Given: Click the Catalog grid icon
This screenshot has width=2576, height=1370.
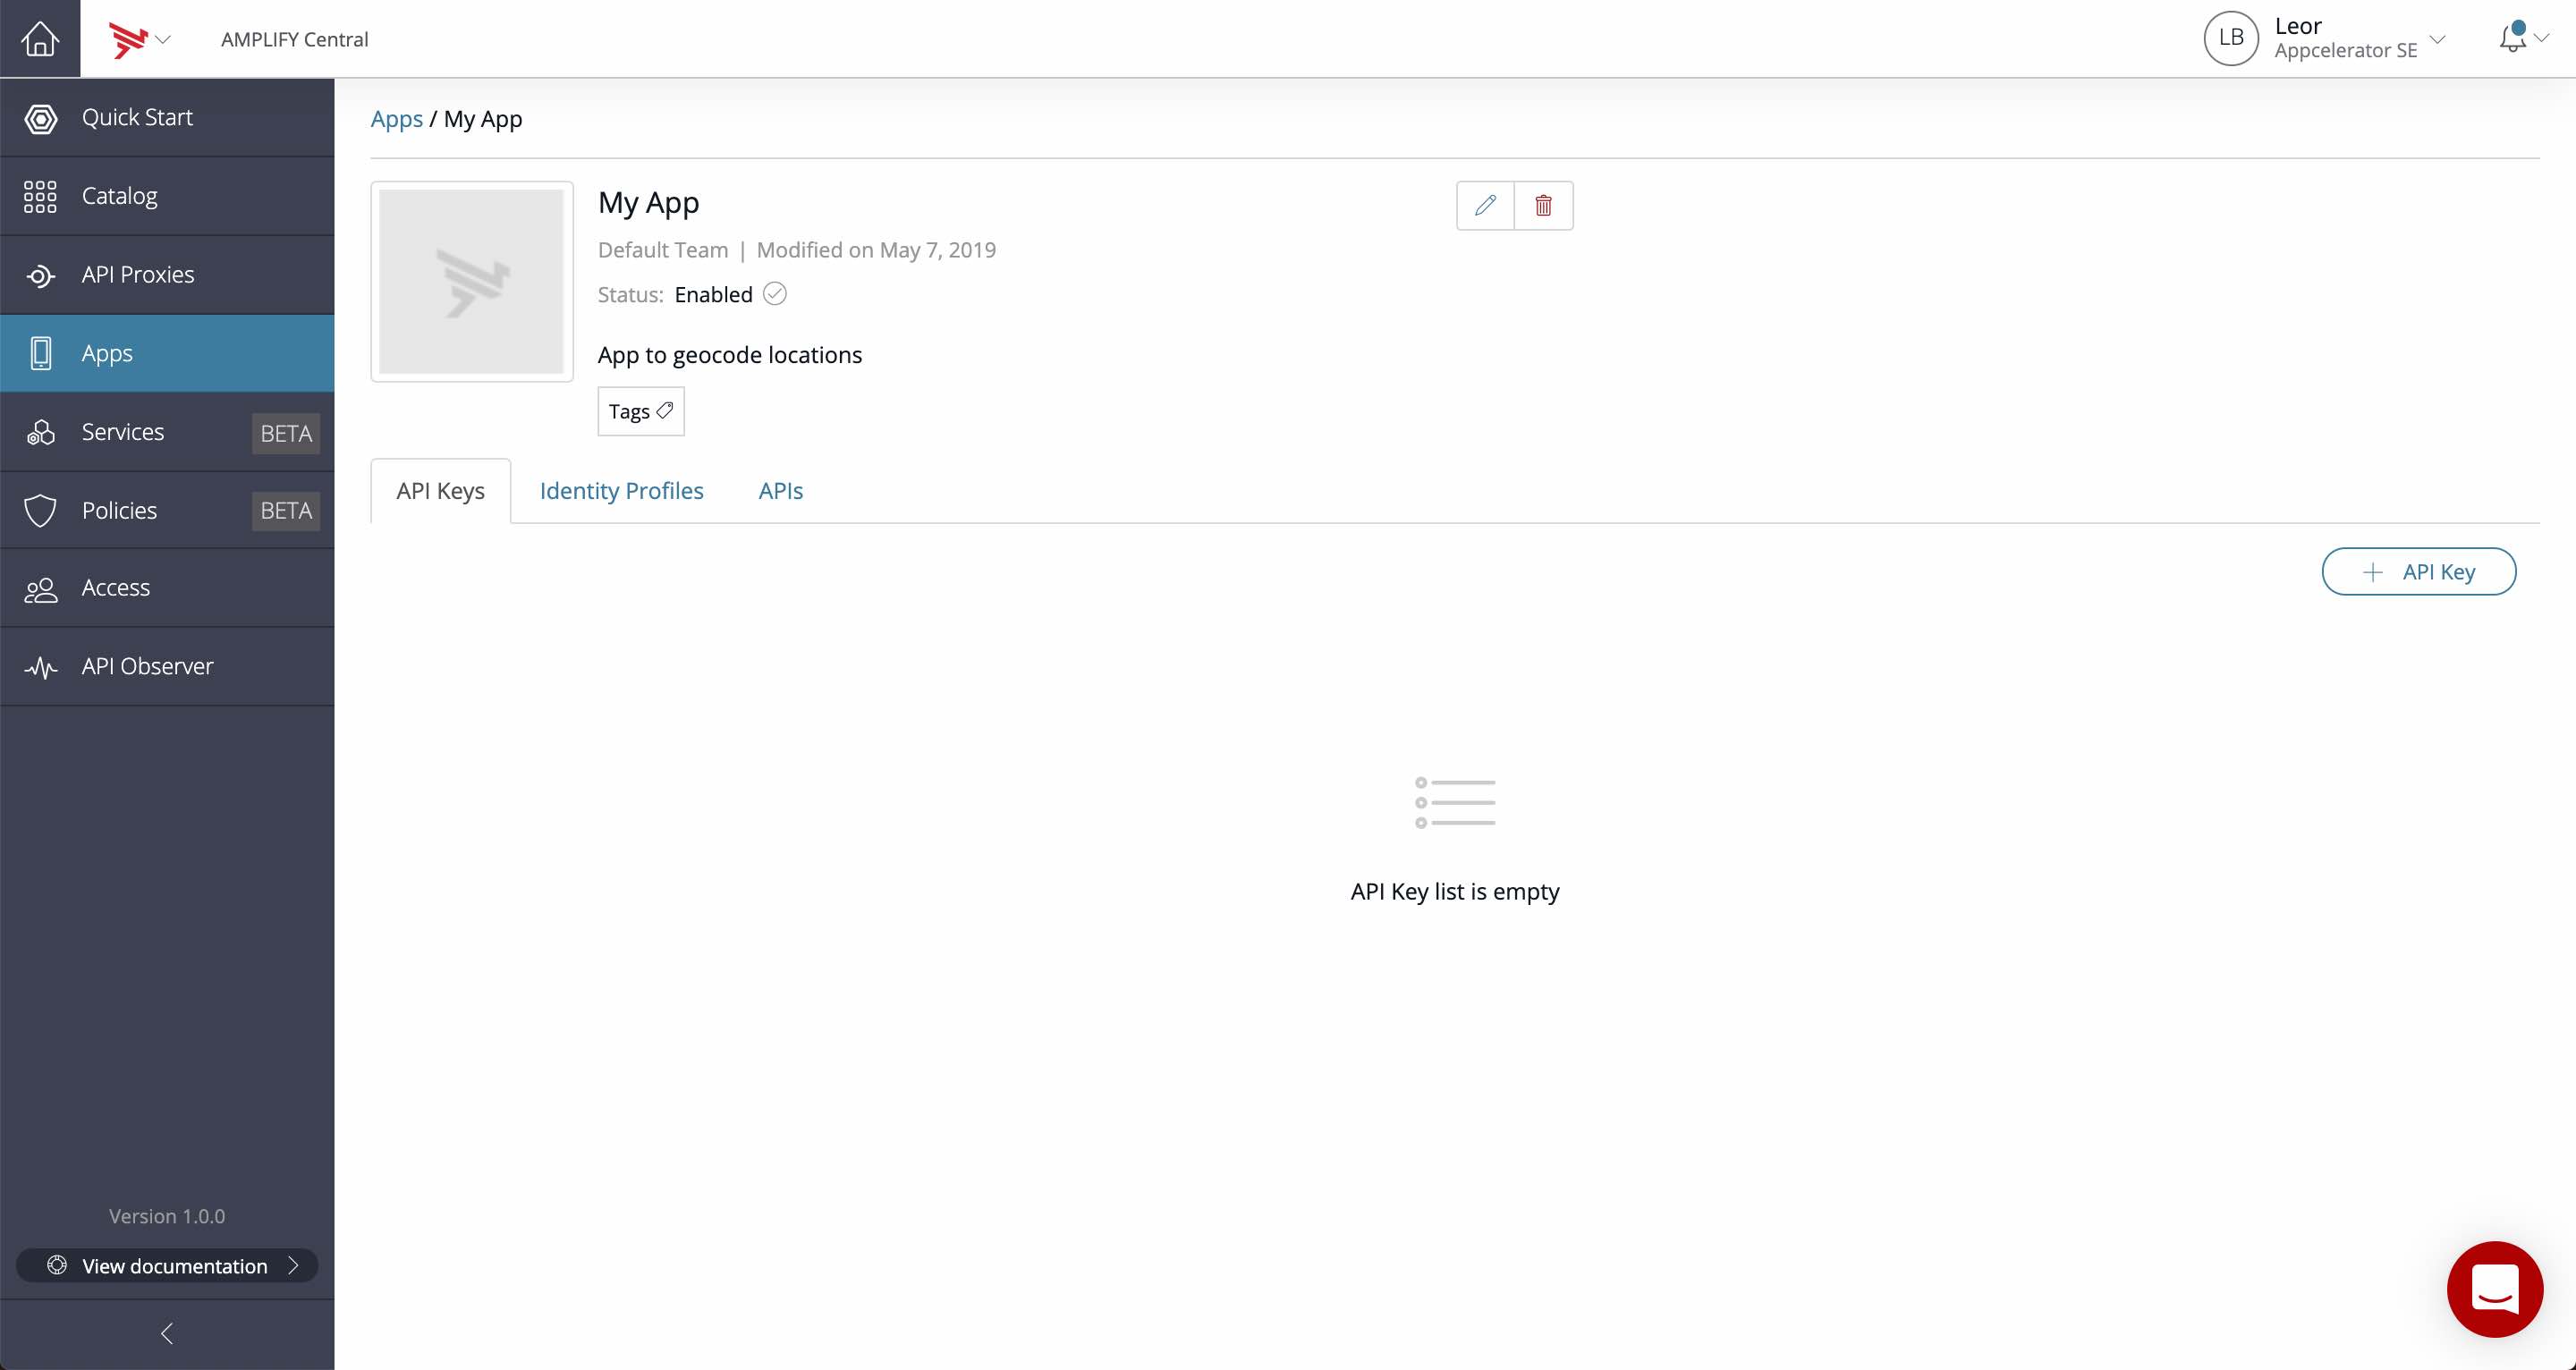Looking at the screenshot, I should click(40, 196).
